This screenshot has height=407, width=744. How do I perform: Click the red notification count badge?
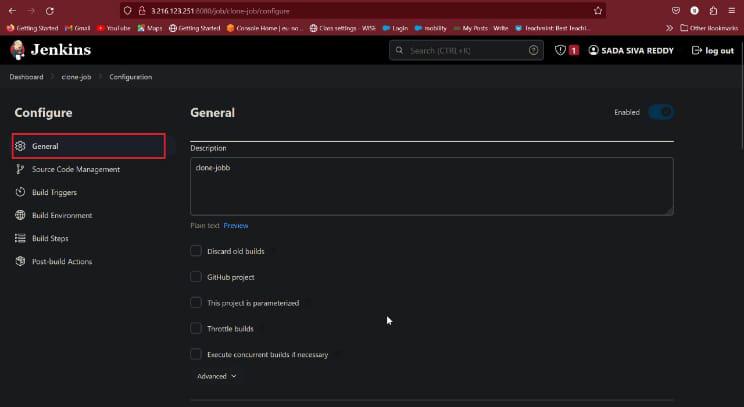574,50
